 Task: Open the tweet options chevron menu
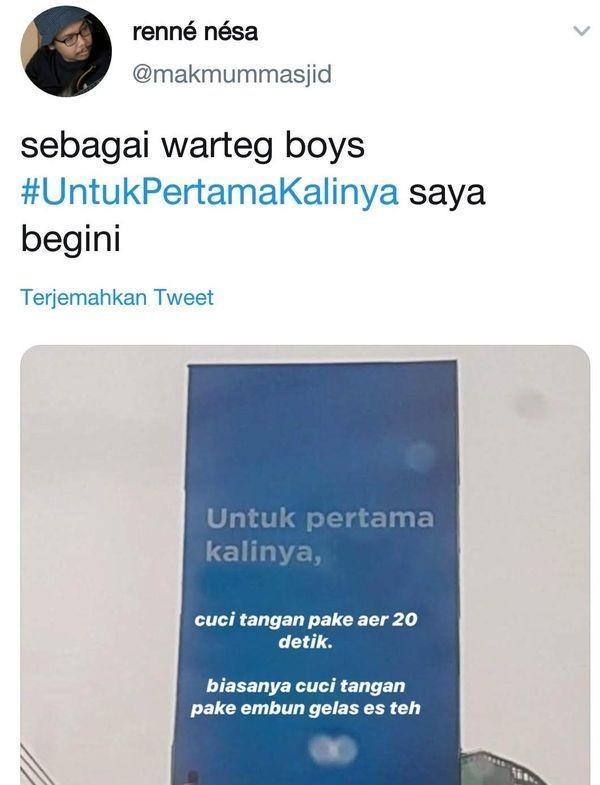pos(581,32)
